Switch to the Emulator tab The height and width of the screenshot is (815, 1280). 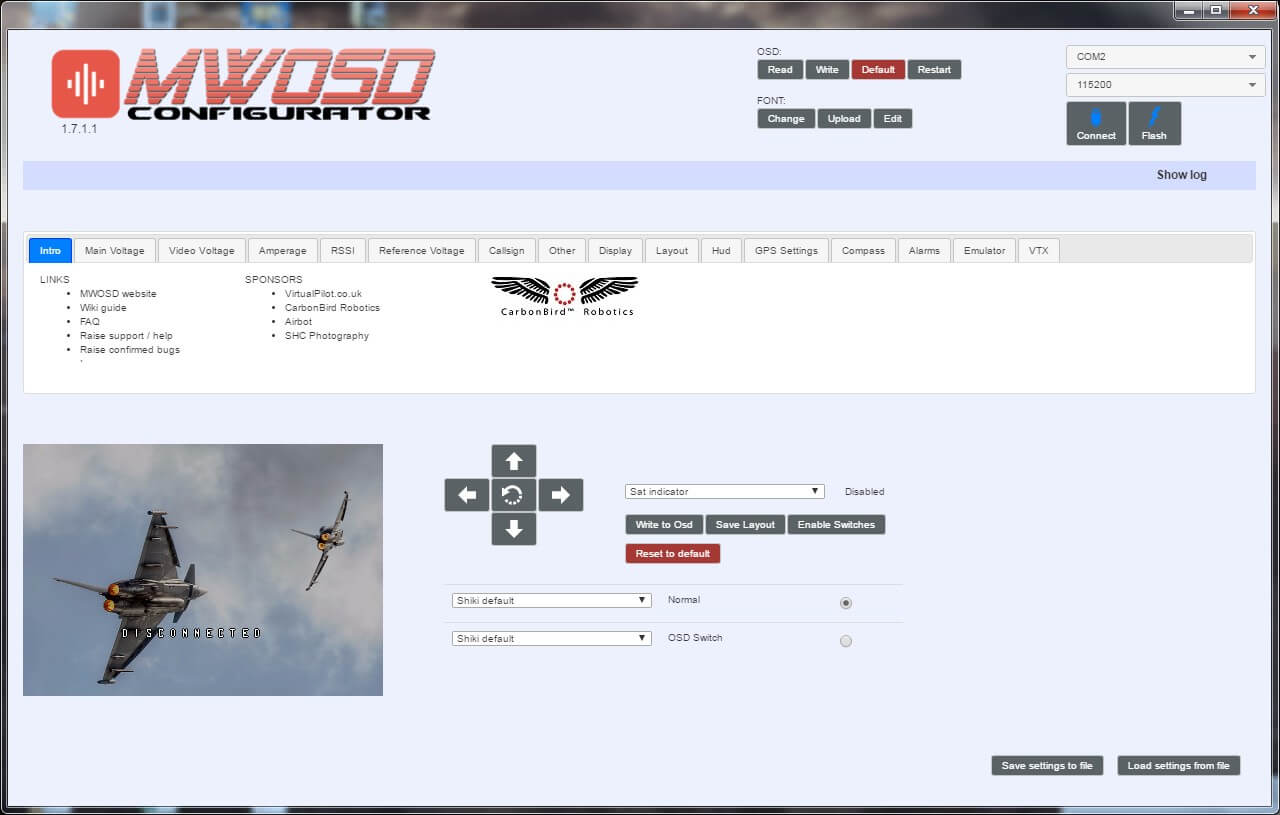coord(985,250)
